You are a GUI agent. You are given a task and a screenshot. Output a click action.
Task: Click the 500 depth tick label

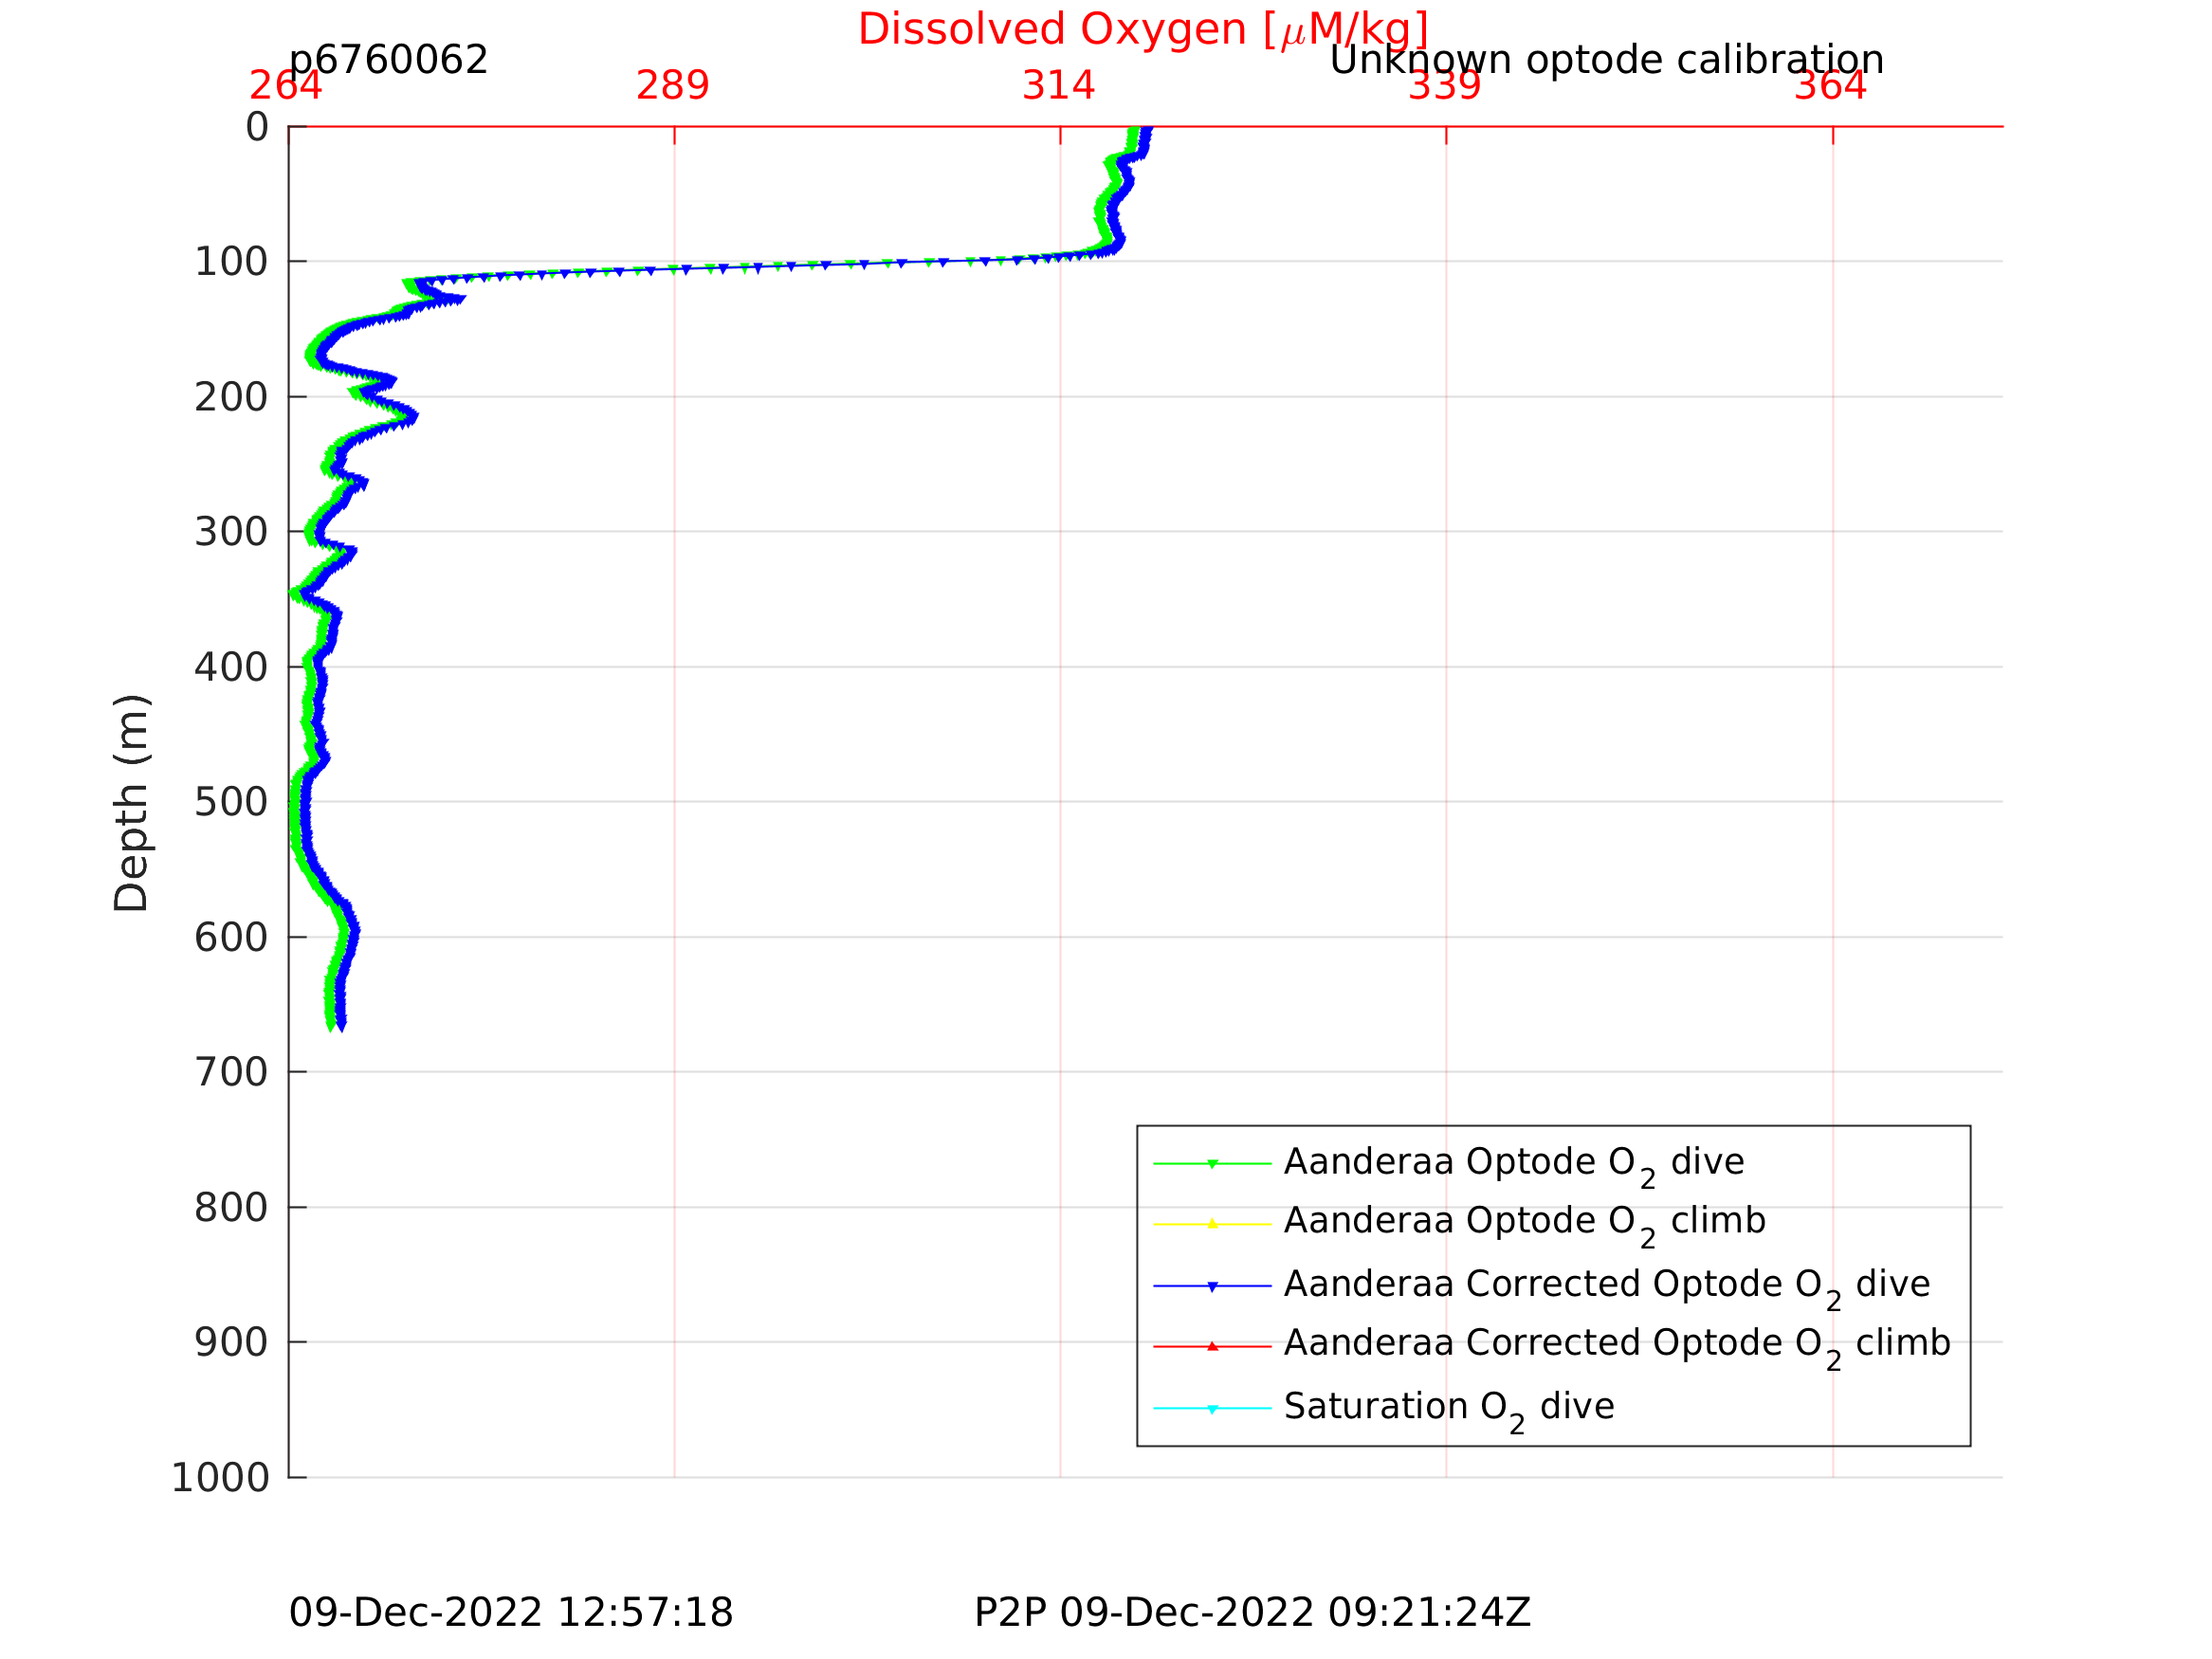pyautogui.click(x=230, y=802)
